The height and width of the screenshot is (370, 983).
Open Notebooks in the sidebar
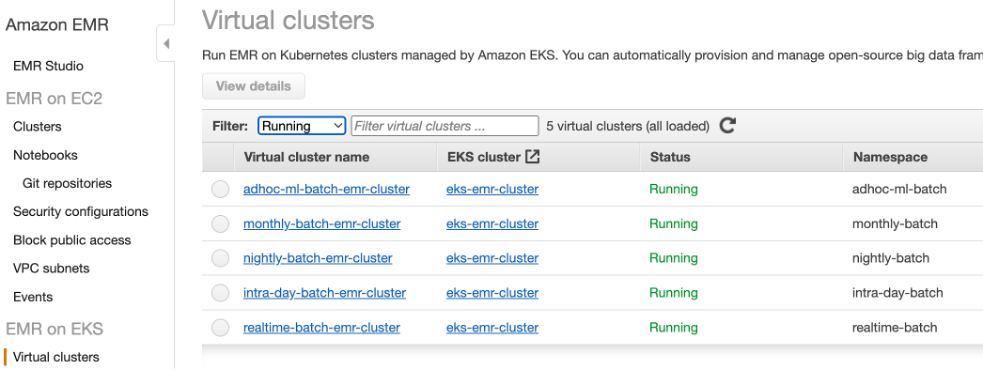[x=45, y=155]
